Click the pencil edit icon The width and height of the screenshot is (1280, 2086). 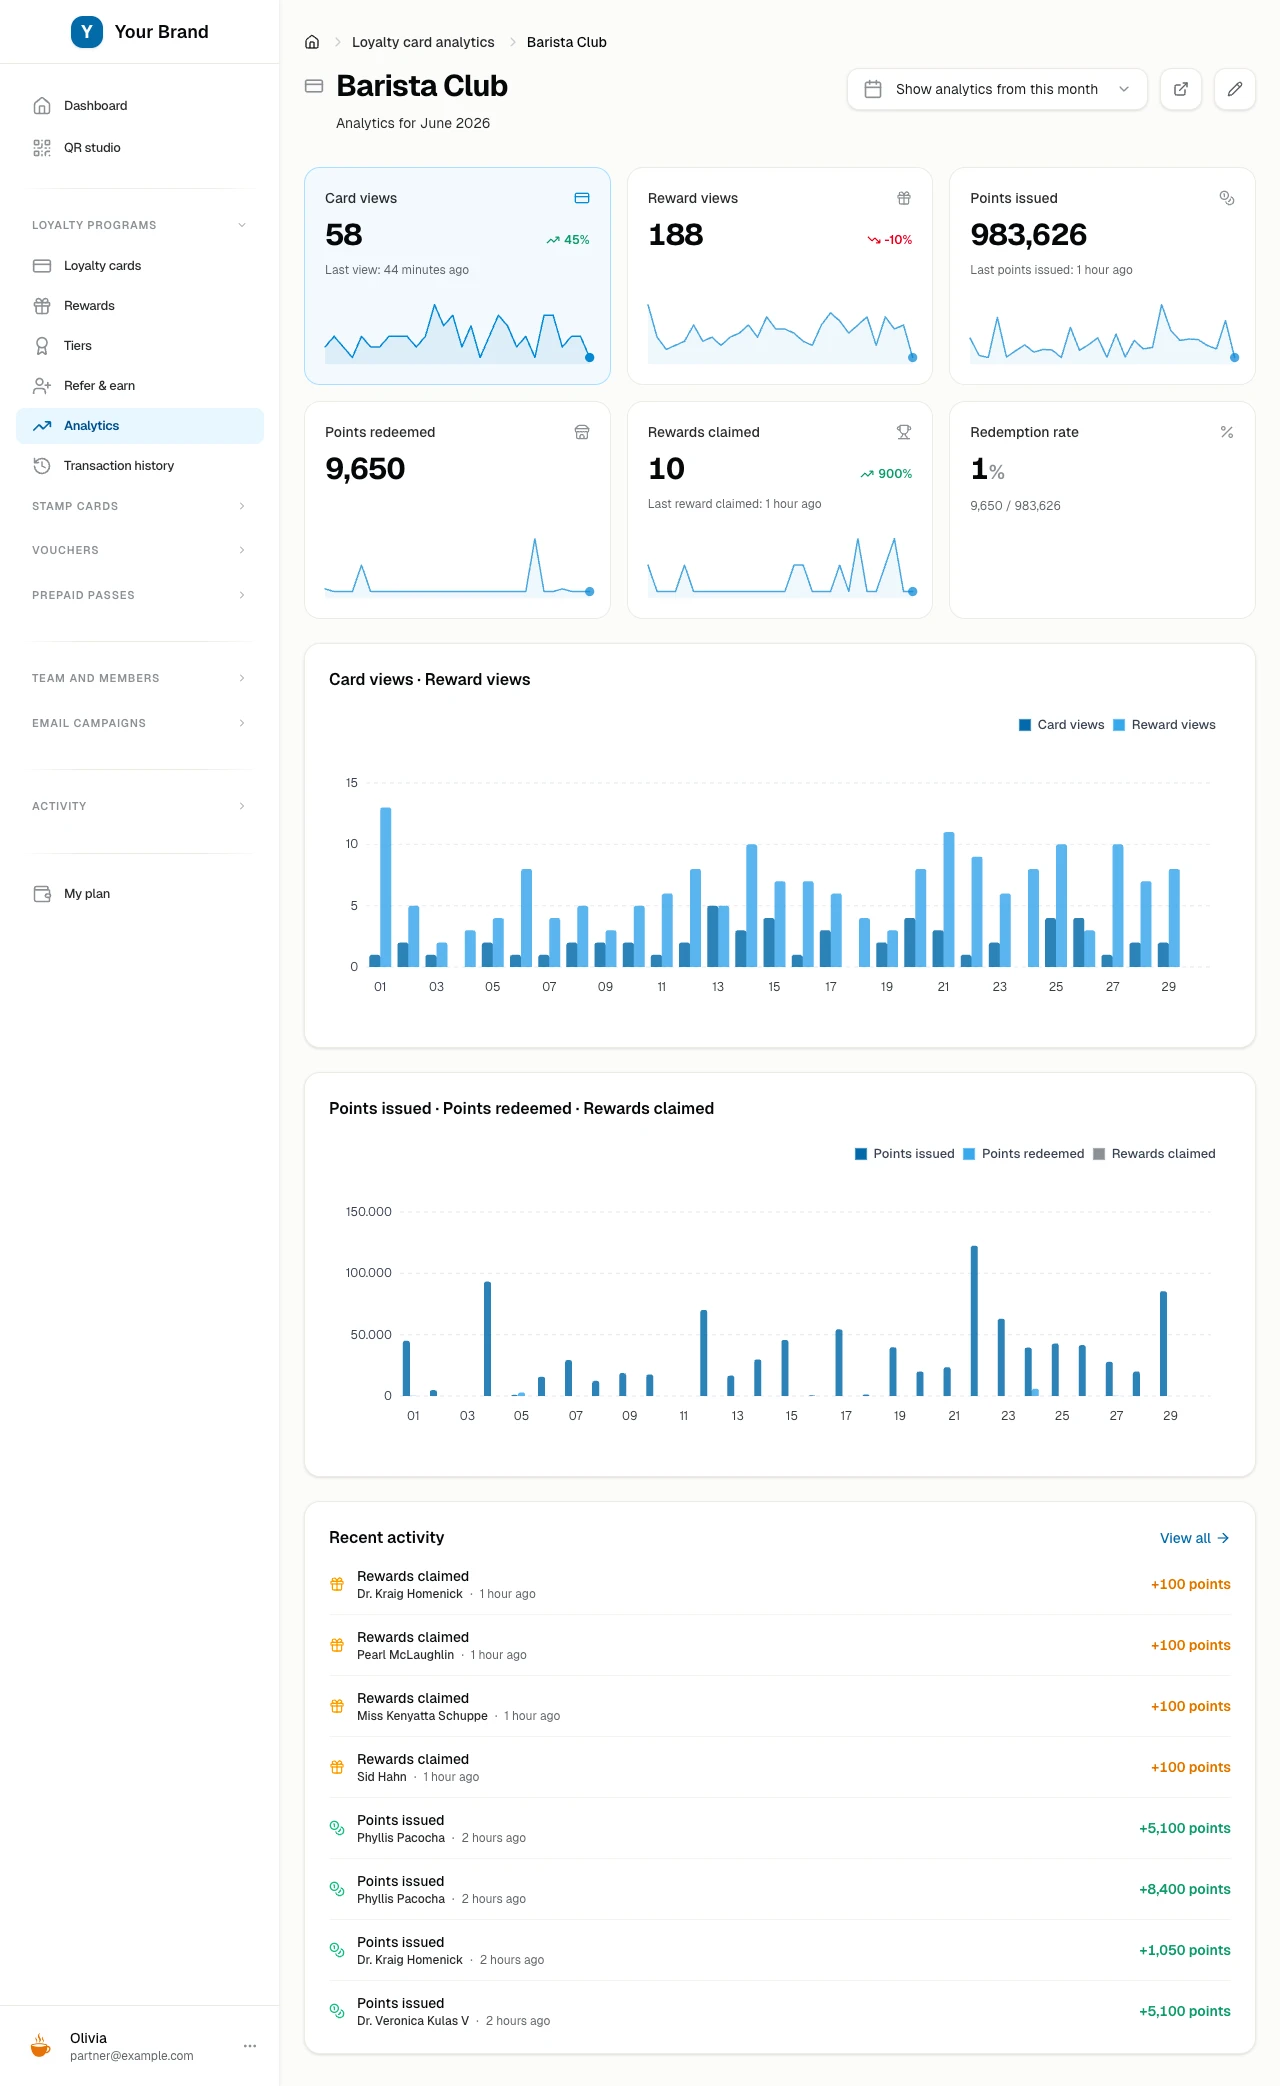pos(1235,89)
